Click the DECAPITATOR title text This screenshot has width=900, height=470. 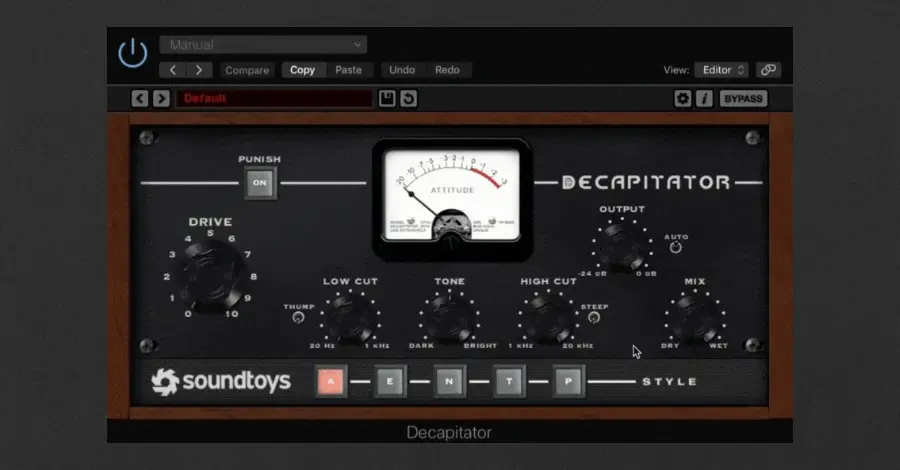coord(646,182)
